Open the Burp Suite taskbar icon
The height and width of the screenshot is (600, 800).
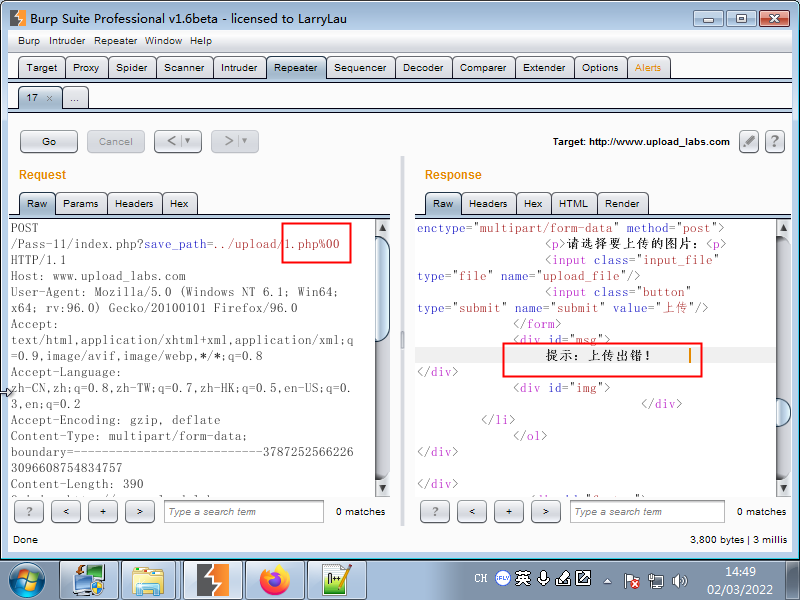[213, 580]
